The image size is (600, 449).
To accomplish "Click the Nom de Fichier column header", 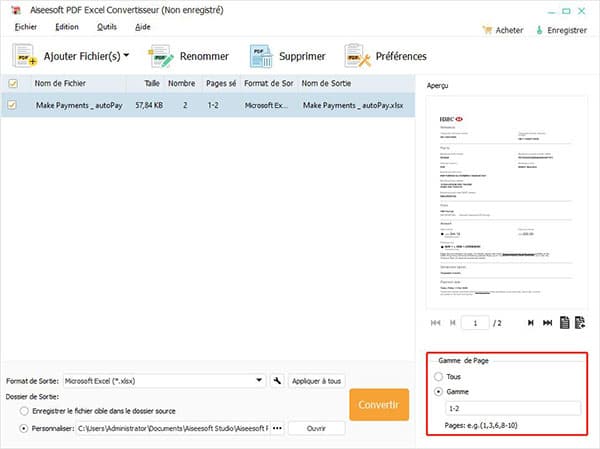I will 60,83.
